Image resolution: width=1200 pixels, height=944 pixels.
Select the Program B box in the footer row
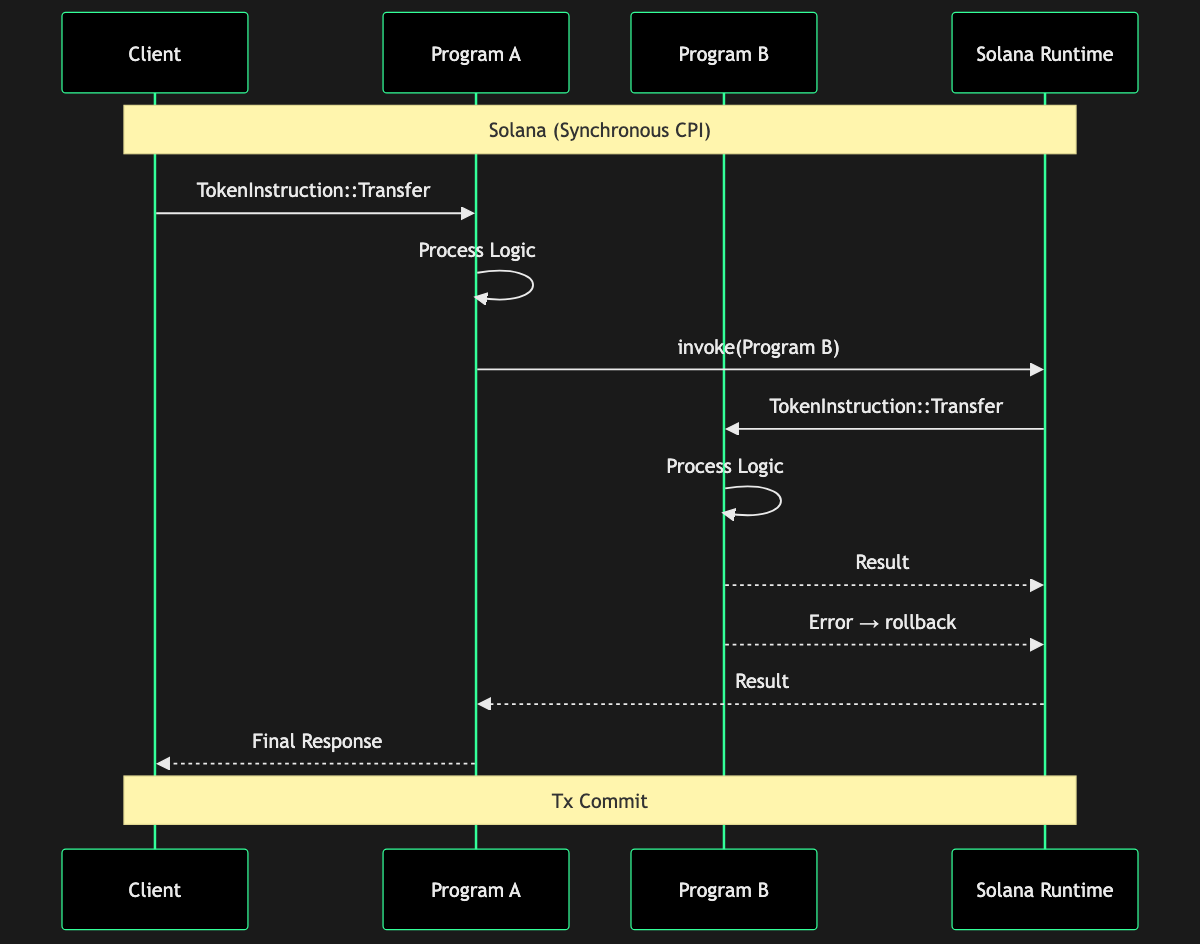tap(724, 890)
